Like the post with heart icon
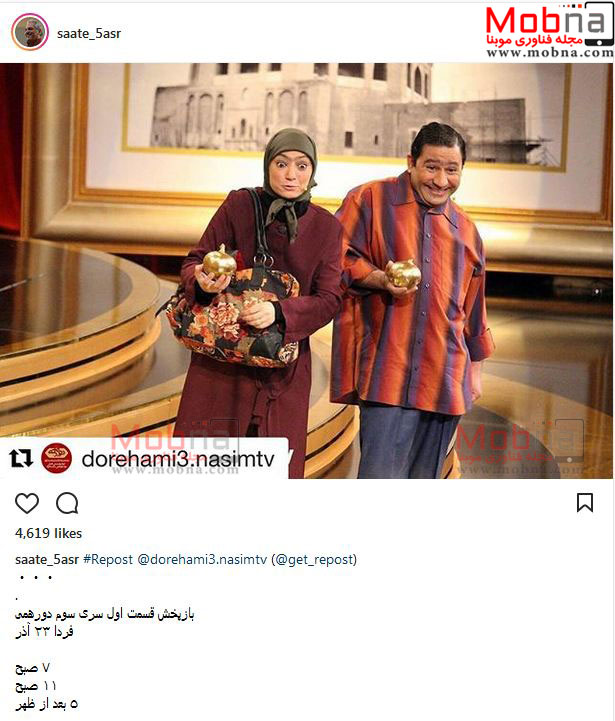This screenshot has width=615, height=721. 27,503
